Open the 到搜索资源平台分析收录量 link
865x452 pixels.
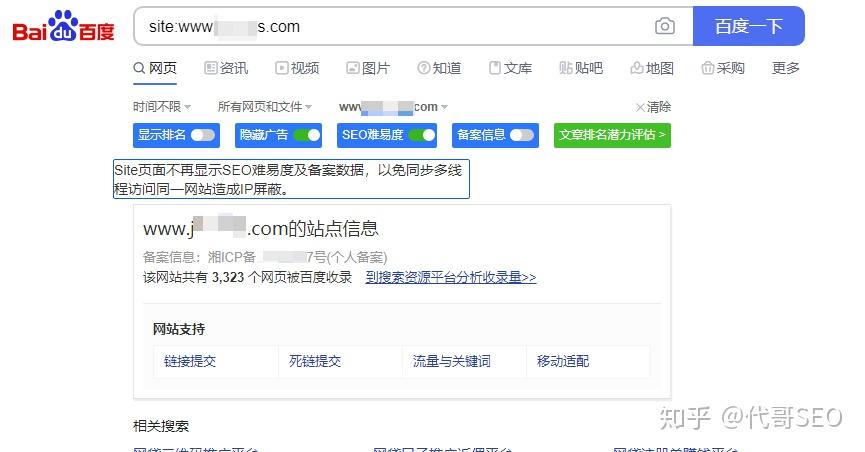451,277
